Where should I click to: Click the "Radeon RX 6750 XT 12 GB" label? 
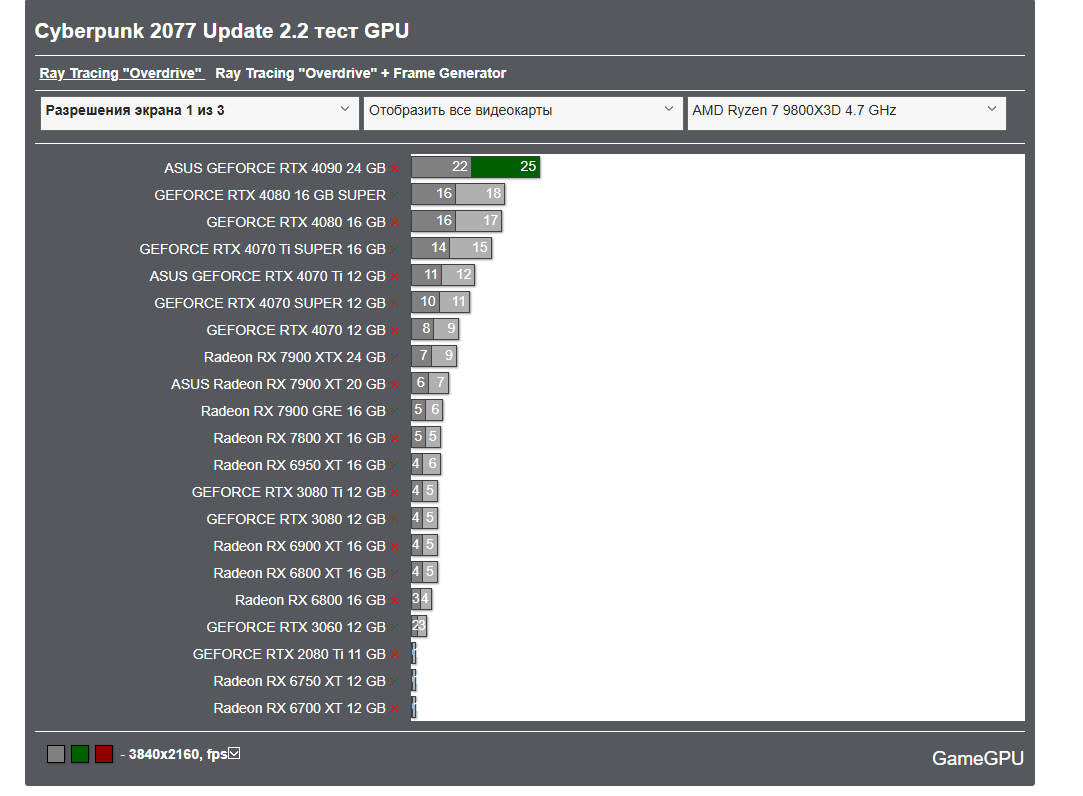point(300,681)
